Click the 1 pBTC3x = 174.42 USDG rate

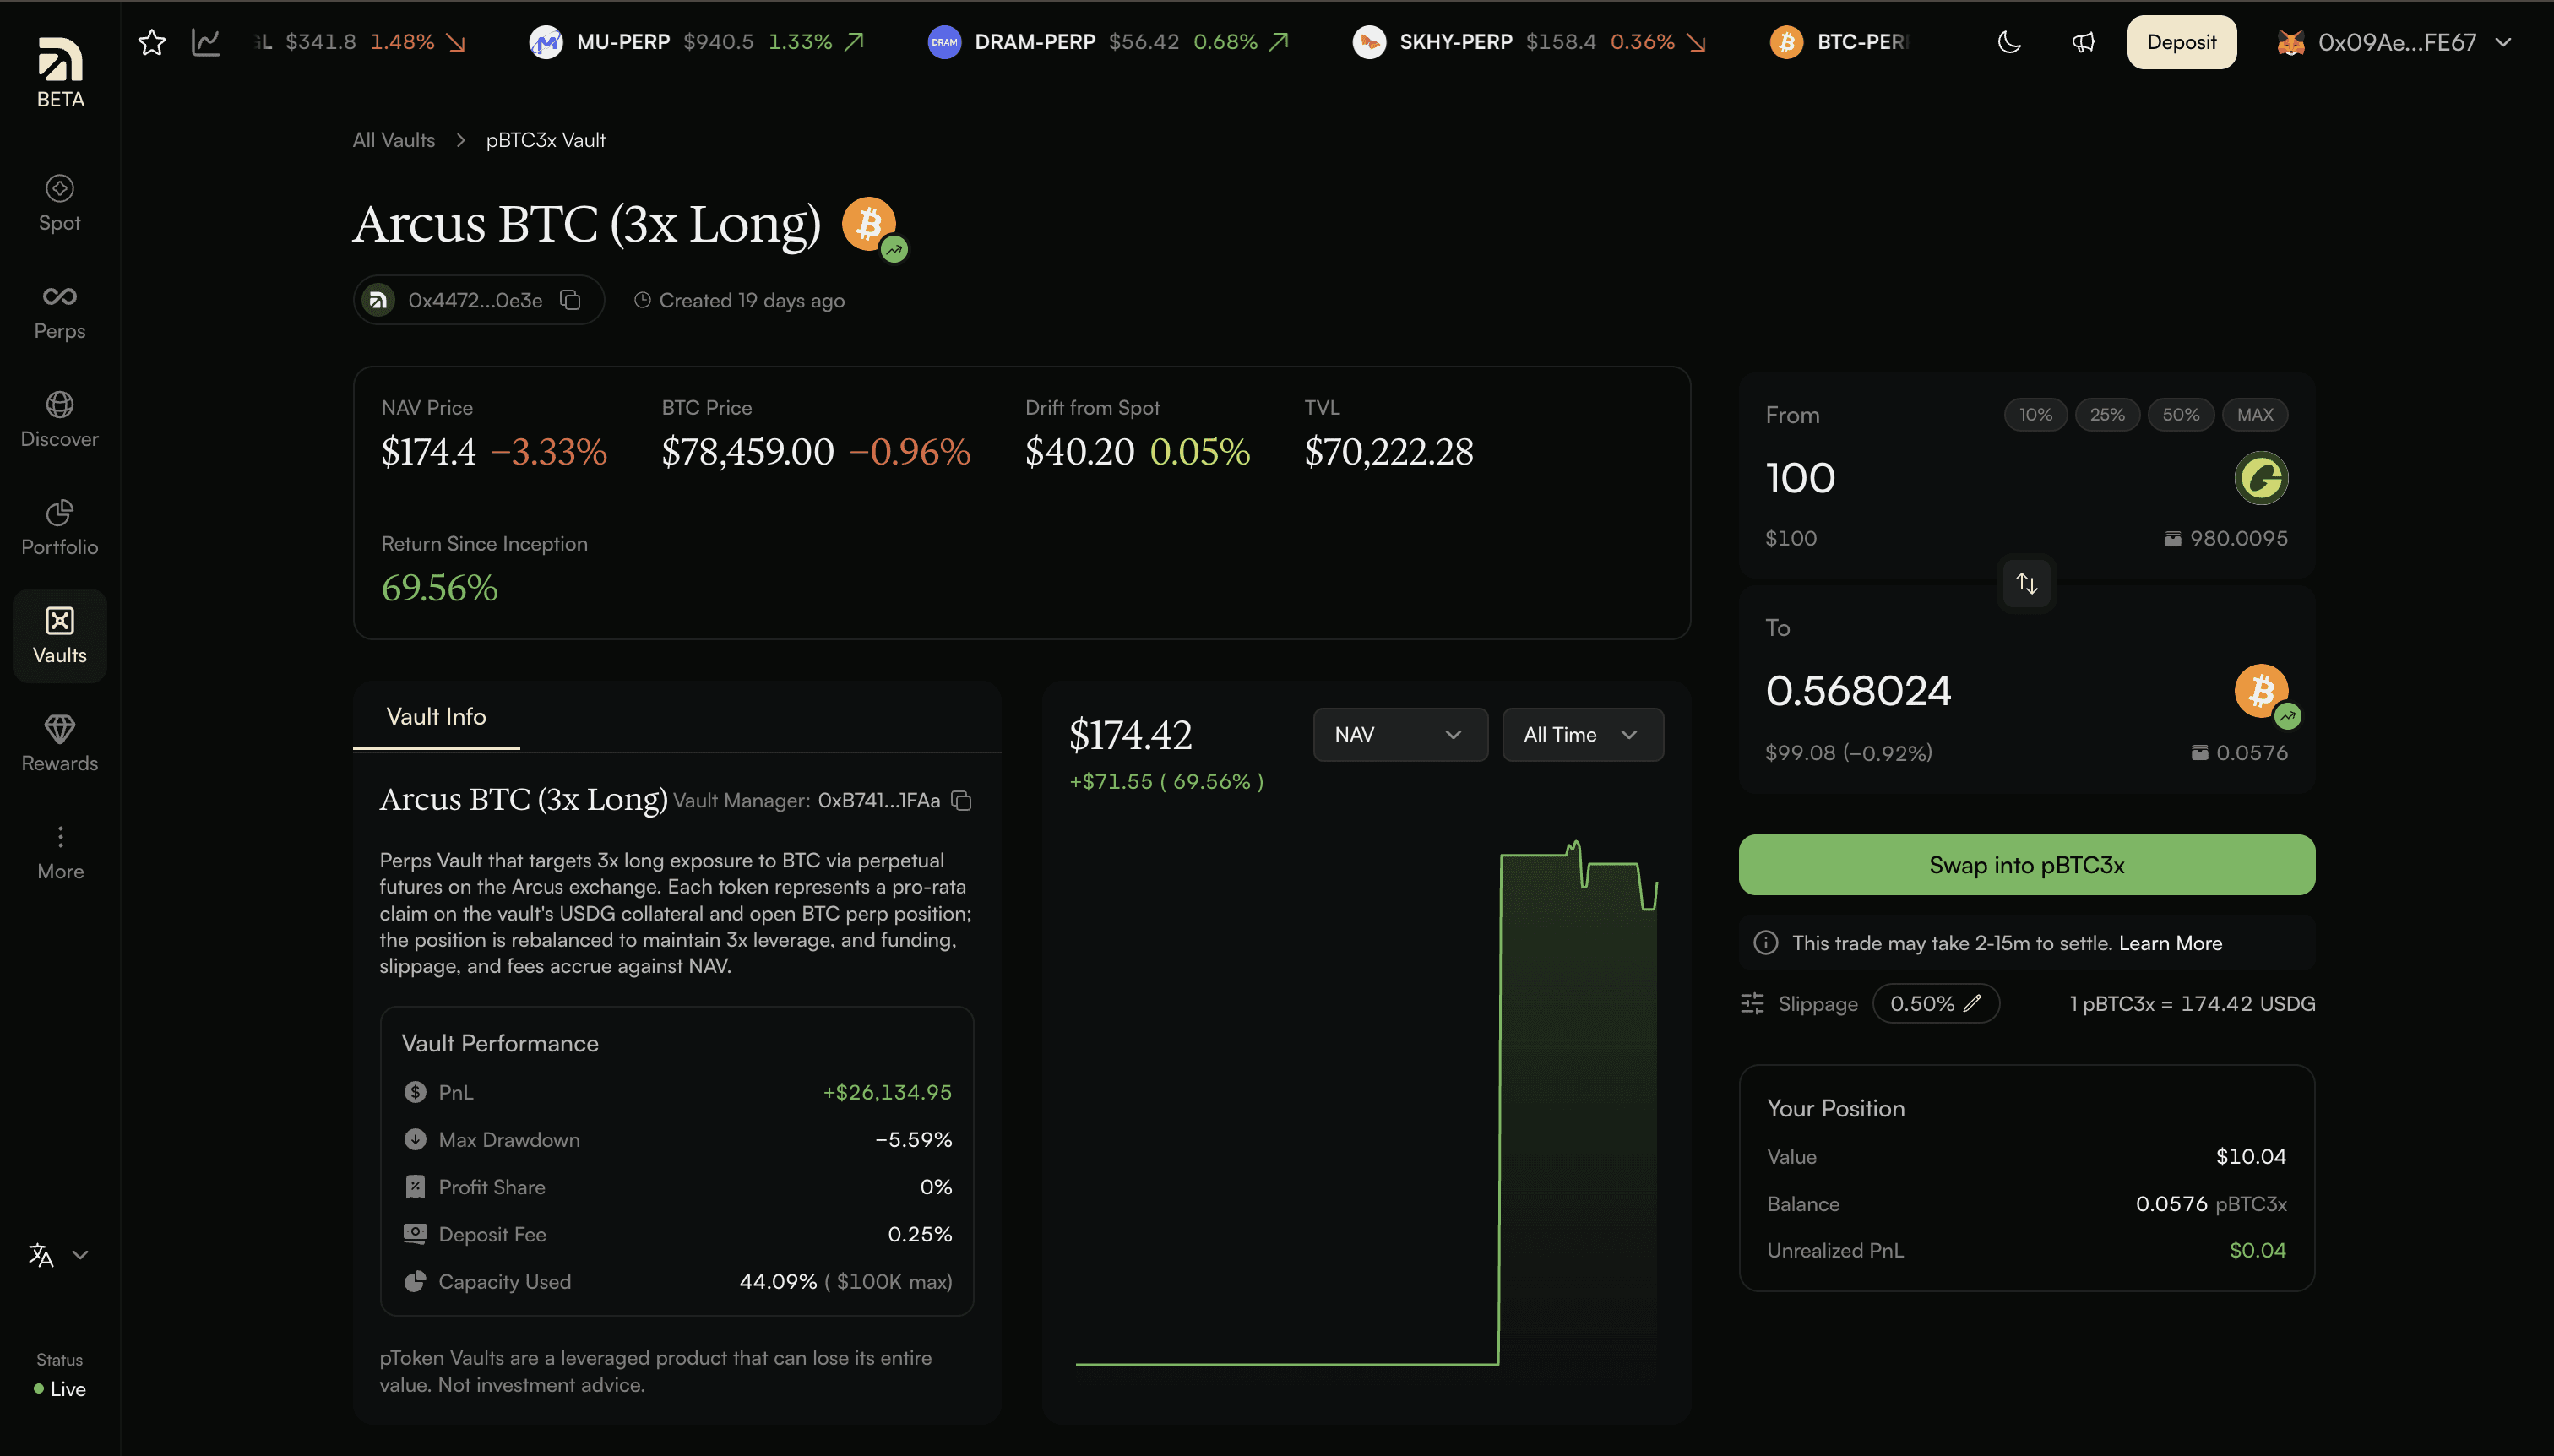click(x=2192, y=1003)
